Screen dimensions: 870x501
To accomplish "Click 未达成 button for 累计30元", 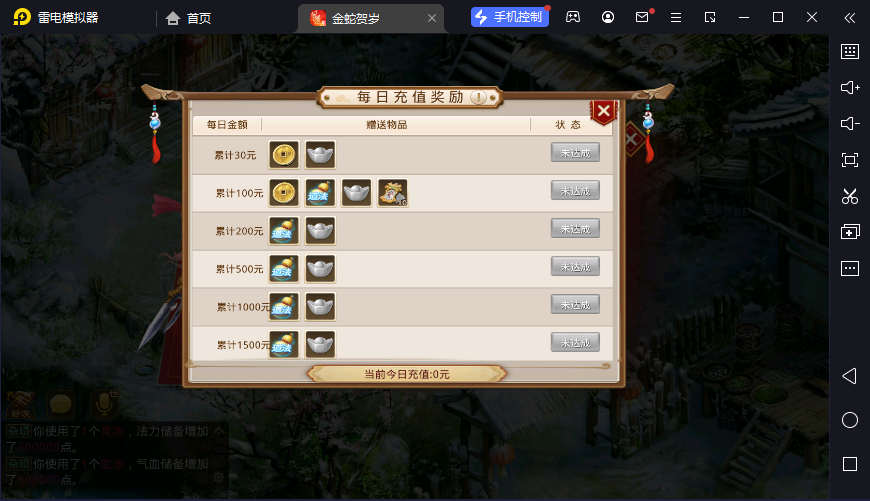I will [575, 153].
